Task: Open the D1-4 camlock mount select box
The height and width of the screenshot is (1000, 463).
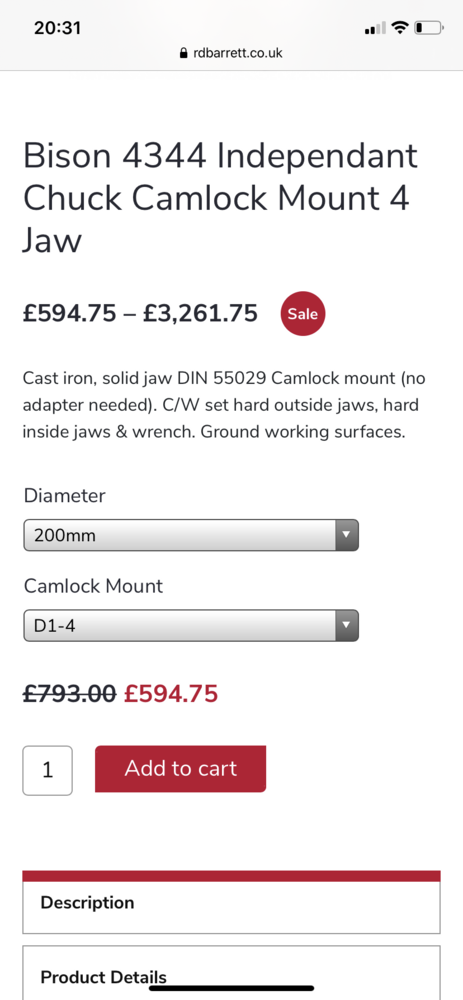Action: click(191, 626)
